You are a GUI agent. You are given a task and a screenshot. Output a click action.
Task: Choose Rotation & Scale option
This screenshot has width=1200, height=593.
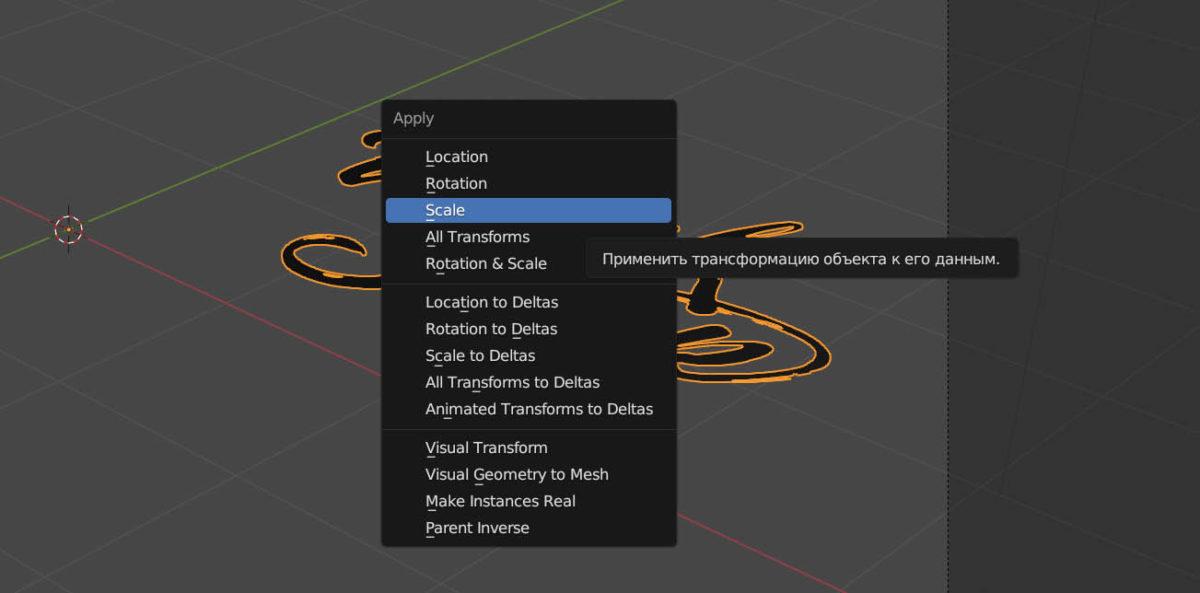pos(528,264)
